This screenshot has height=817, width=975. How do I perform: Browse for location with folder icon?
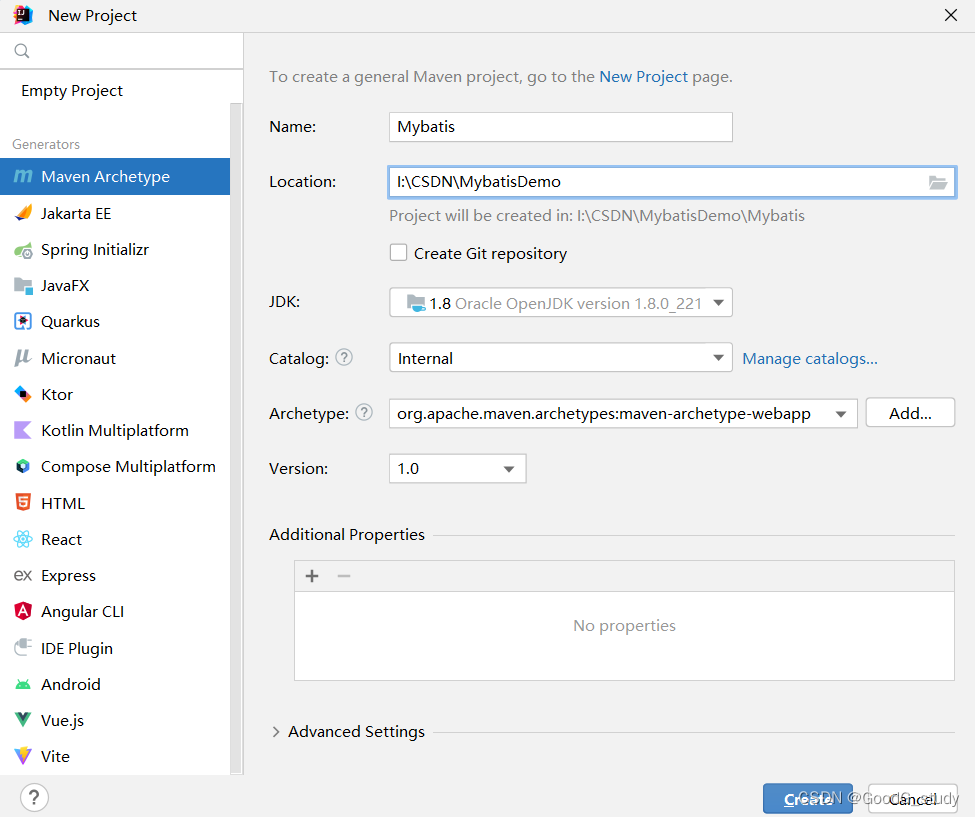pyautogui.click(x=937, y=182)
